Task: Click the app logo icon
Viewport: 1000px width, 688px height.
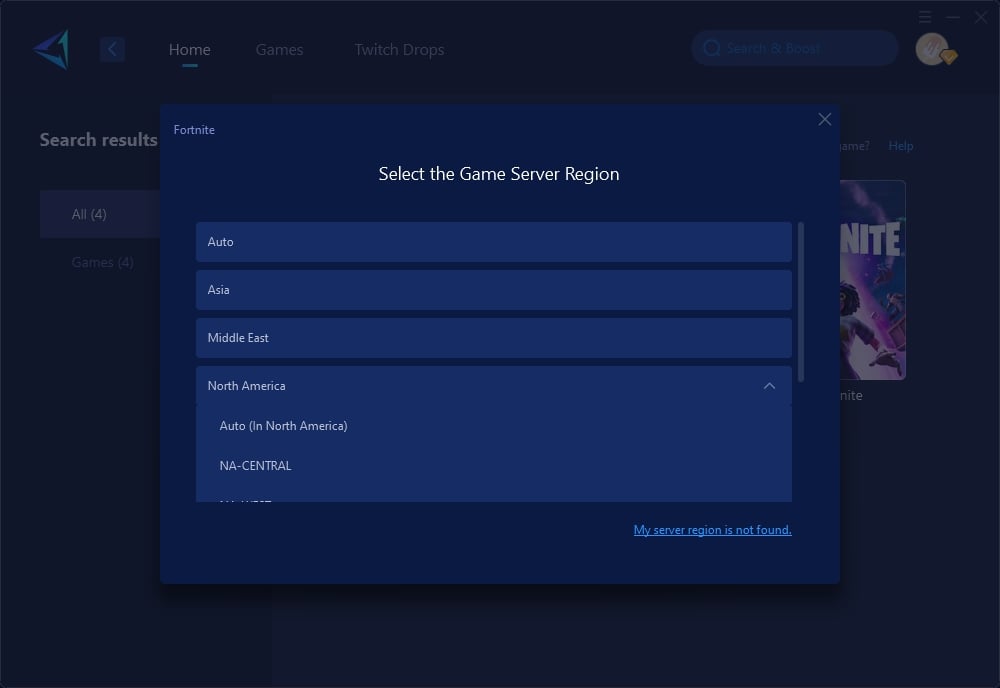Action: click(x=52, y=49)
